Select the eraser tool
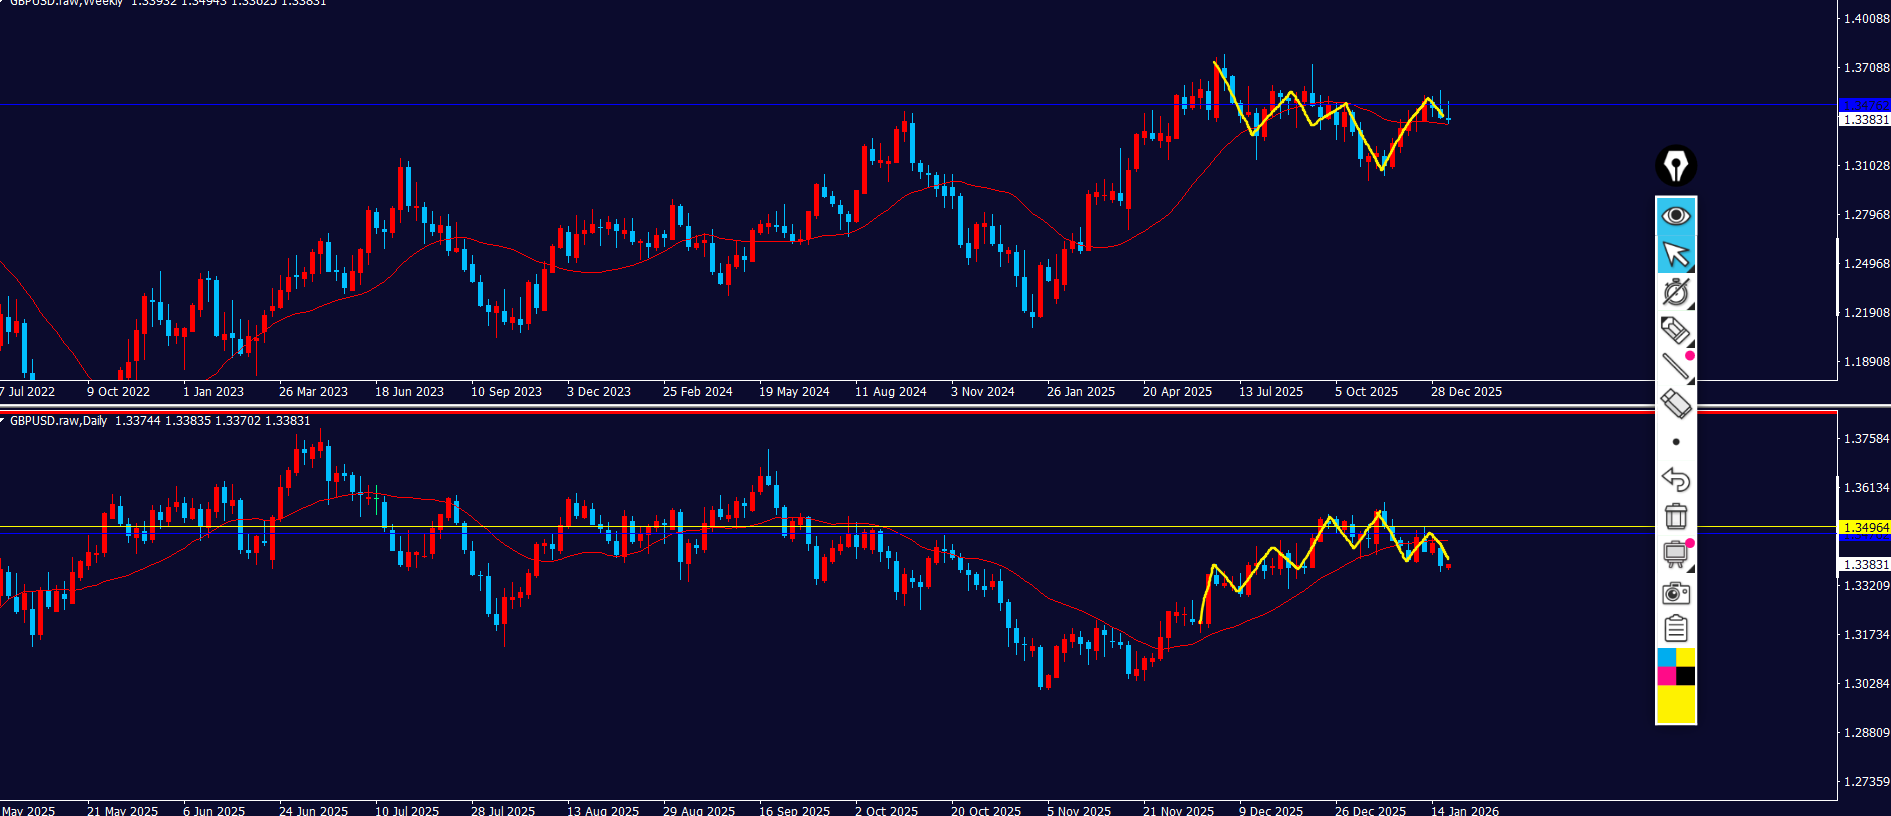Image resolution: width=1891 pixels, height=816 pixels. pos(1676,404)
